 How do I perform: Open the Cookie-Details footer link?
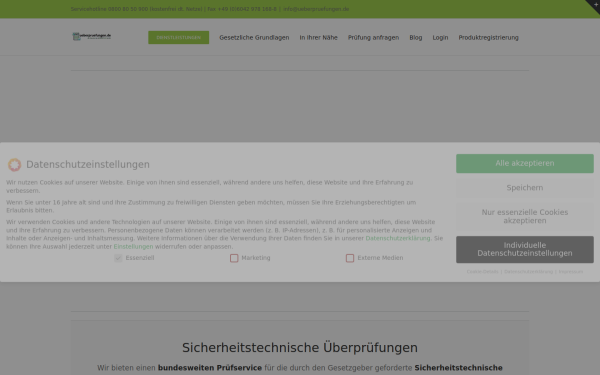pyautogui.click(x=483, y=272)
